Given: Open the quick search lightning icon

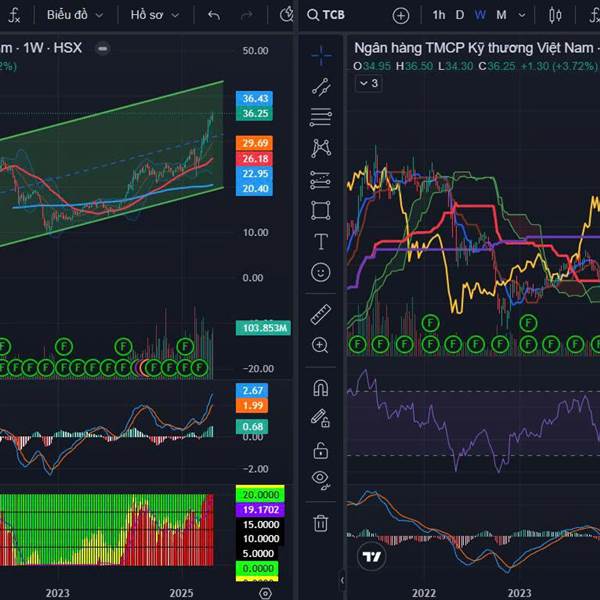Looking at the screenshot, I should pos(287,15).
